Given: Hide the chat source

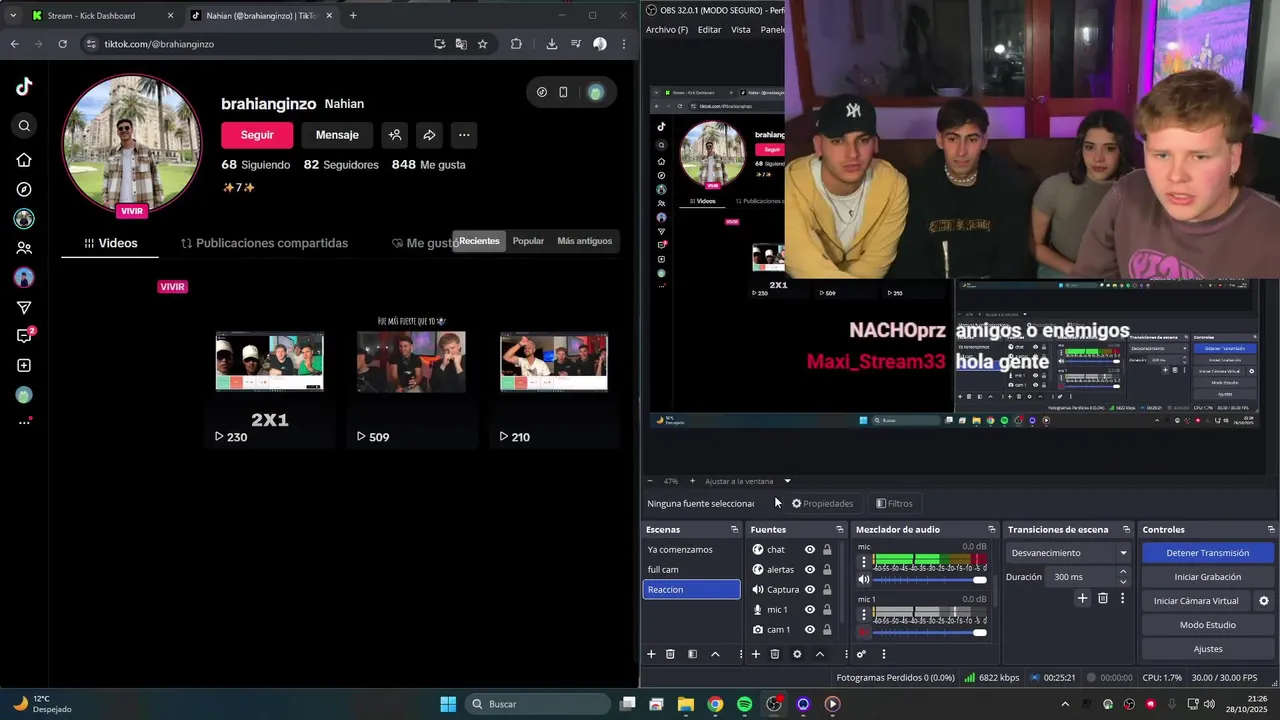Looking at the screenshot, I should point(810,550).
